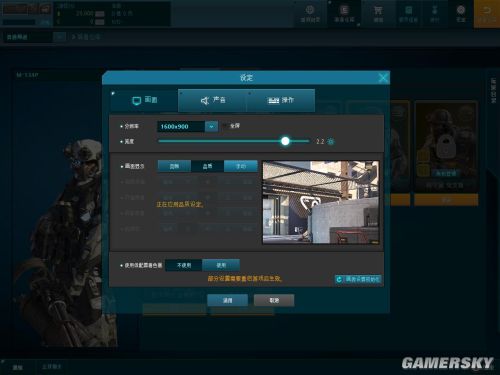Click the refresh icon on reset settings button
The image size is (500, 375).
[339, 279]
